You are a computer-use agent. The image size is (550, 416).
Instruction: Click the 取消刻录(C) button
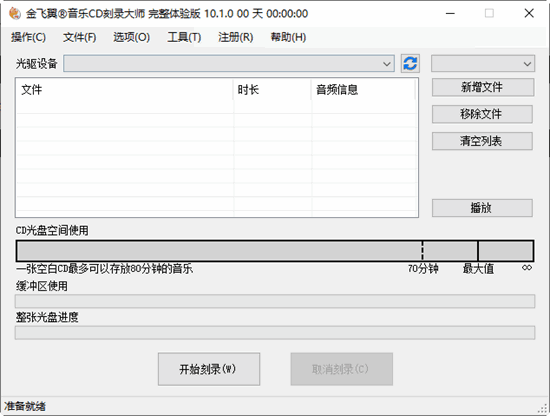click(x=341, y=369)
